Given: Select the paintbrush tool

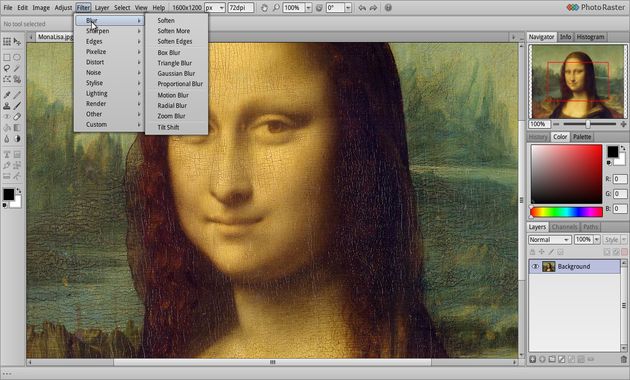Looking at the screenshot, I should pos(17,106).
